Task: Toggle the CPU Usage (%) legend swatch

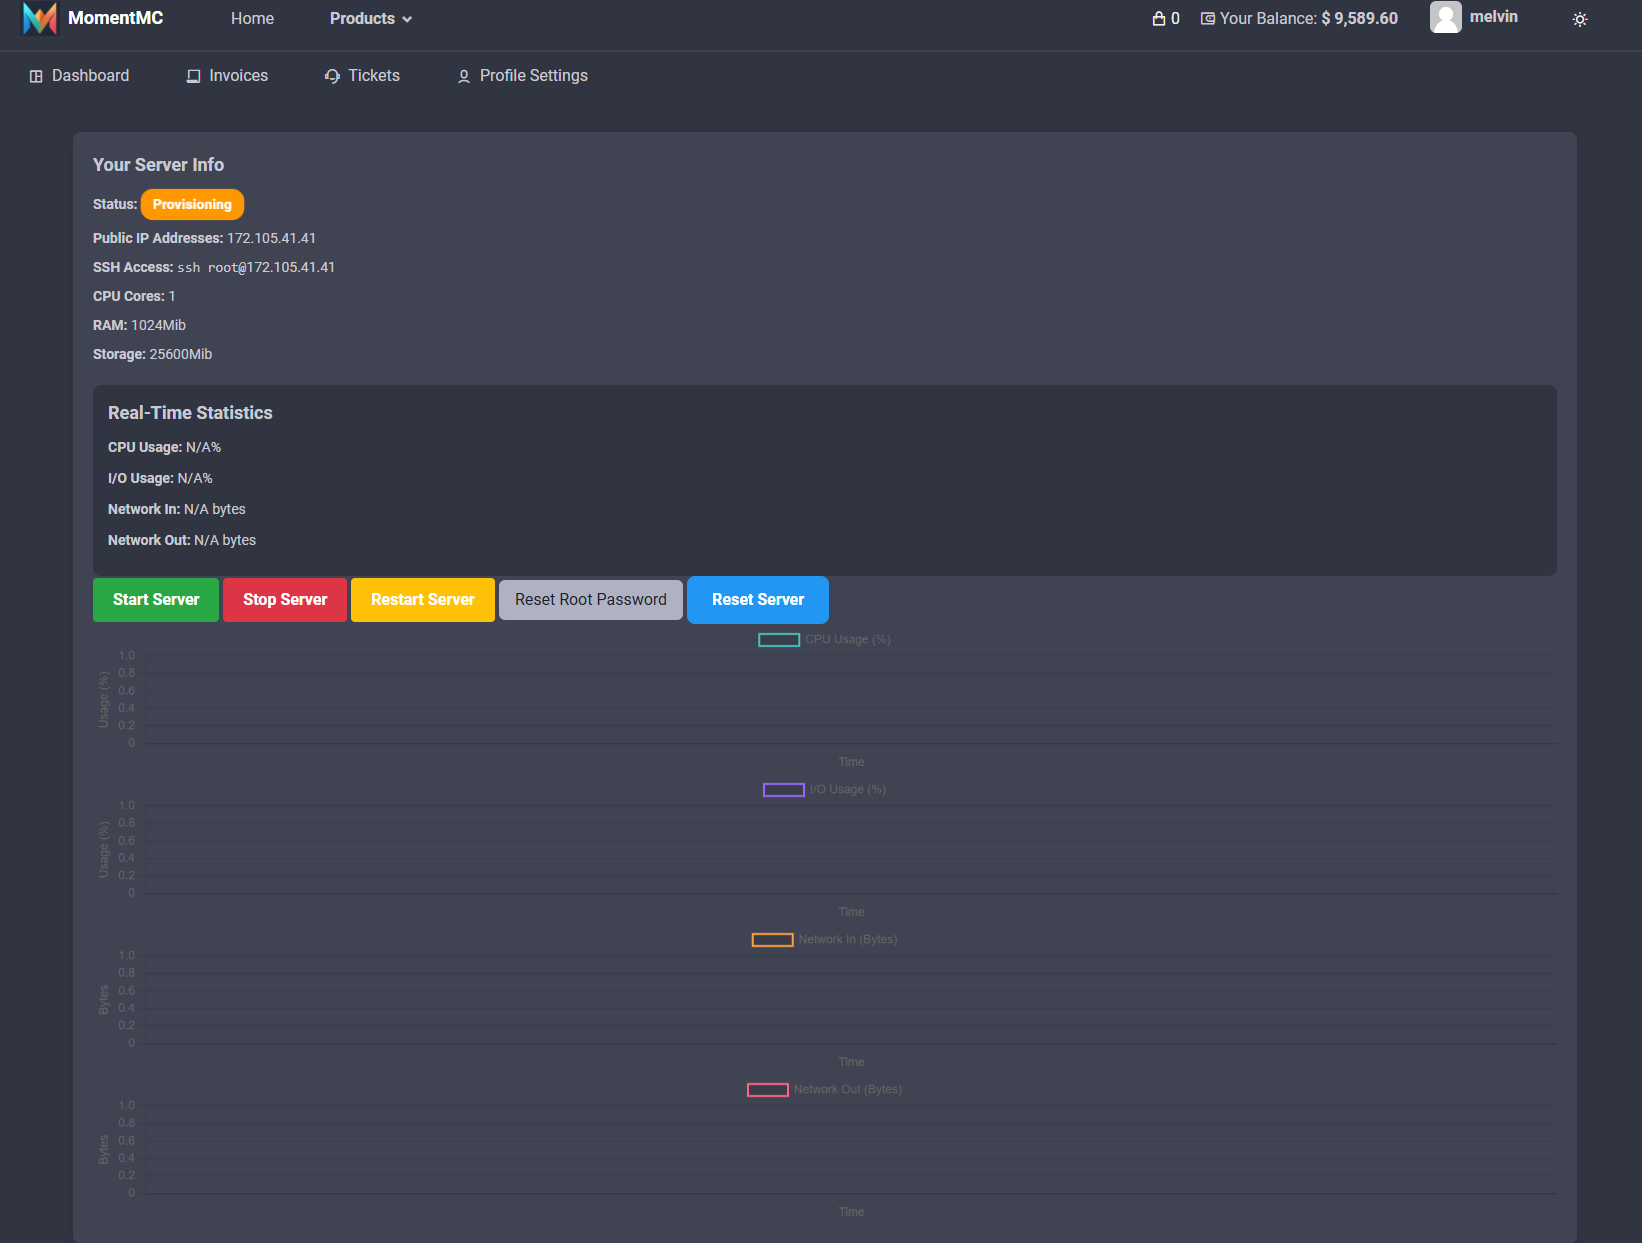Action: point(779,640)
